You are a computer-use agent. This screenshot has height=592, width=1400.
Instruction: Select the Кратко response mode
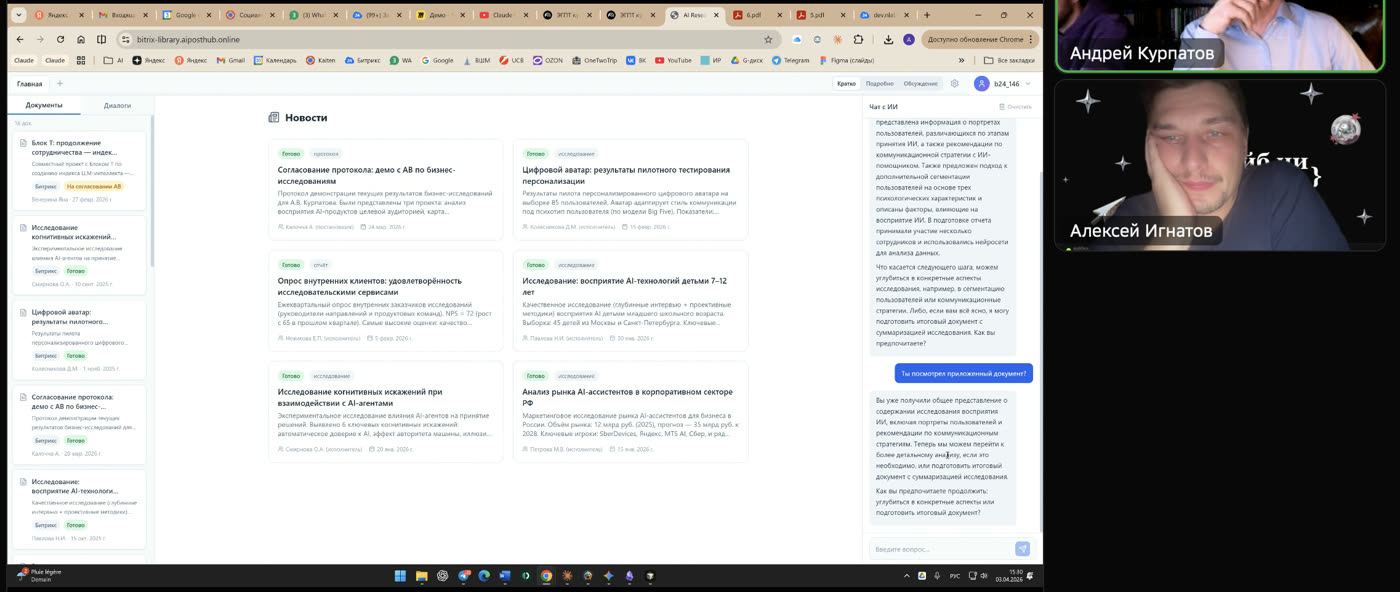tap(846, 84)
